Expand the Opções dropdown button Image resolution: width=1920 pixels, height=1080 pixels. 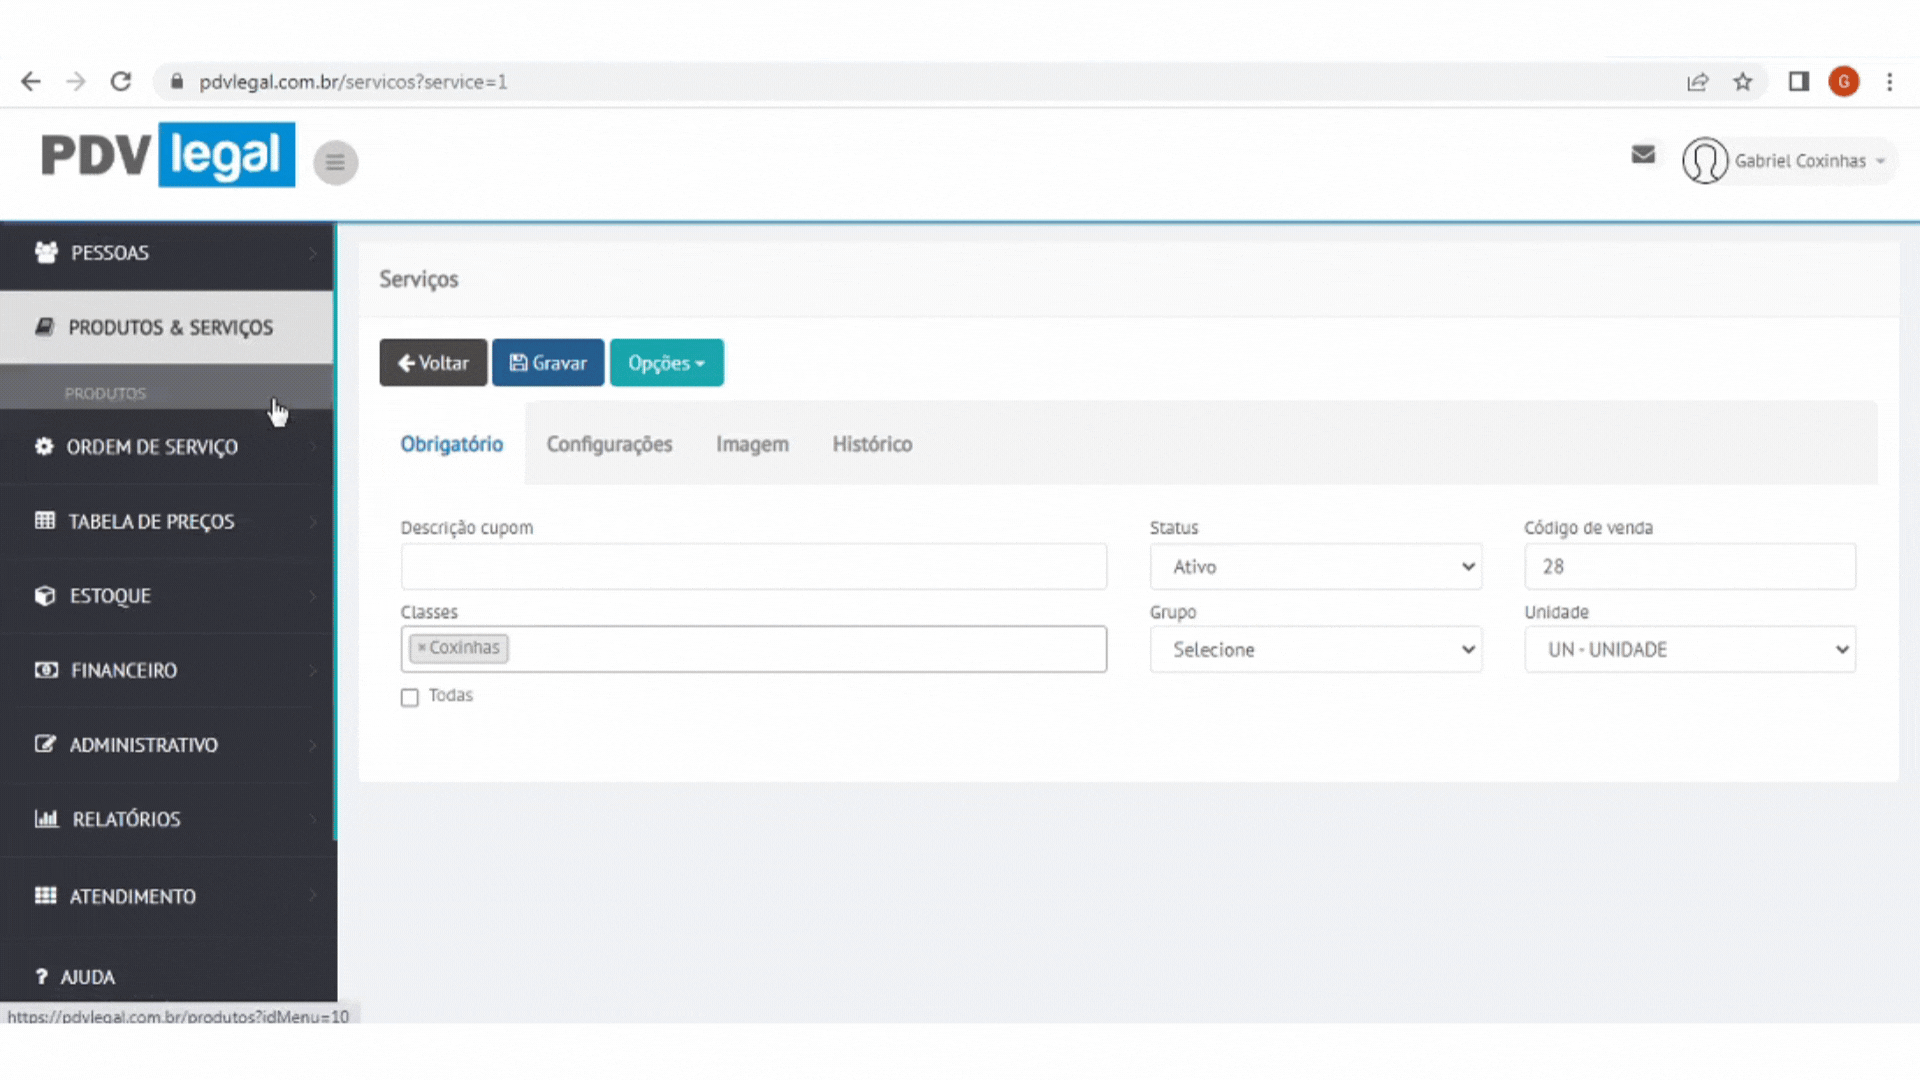tap(667, 363)
